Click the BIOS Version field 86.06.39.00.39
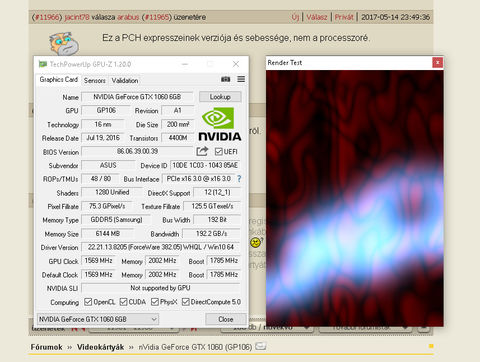 click(137, 151)
